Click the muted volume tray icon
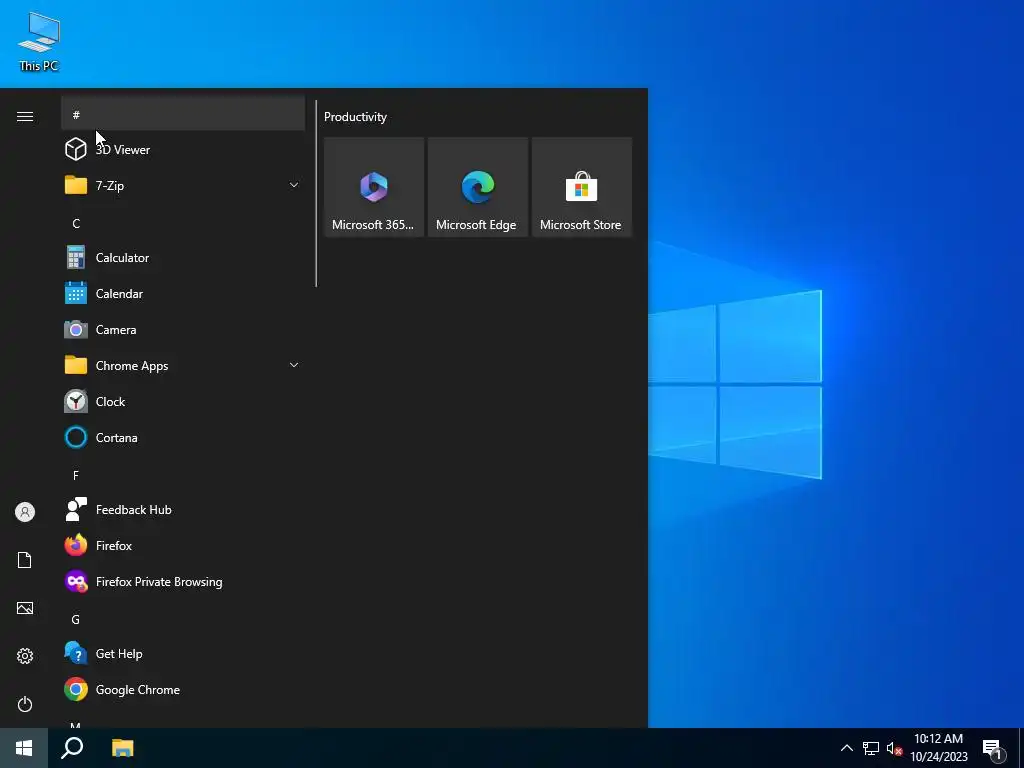Viewport: 1024px width, 768px height. tap(894, 748)
